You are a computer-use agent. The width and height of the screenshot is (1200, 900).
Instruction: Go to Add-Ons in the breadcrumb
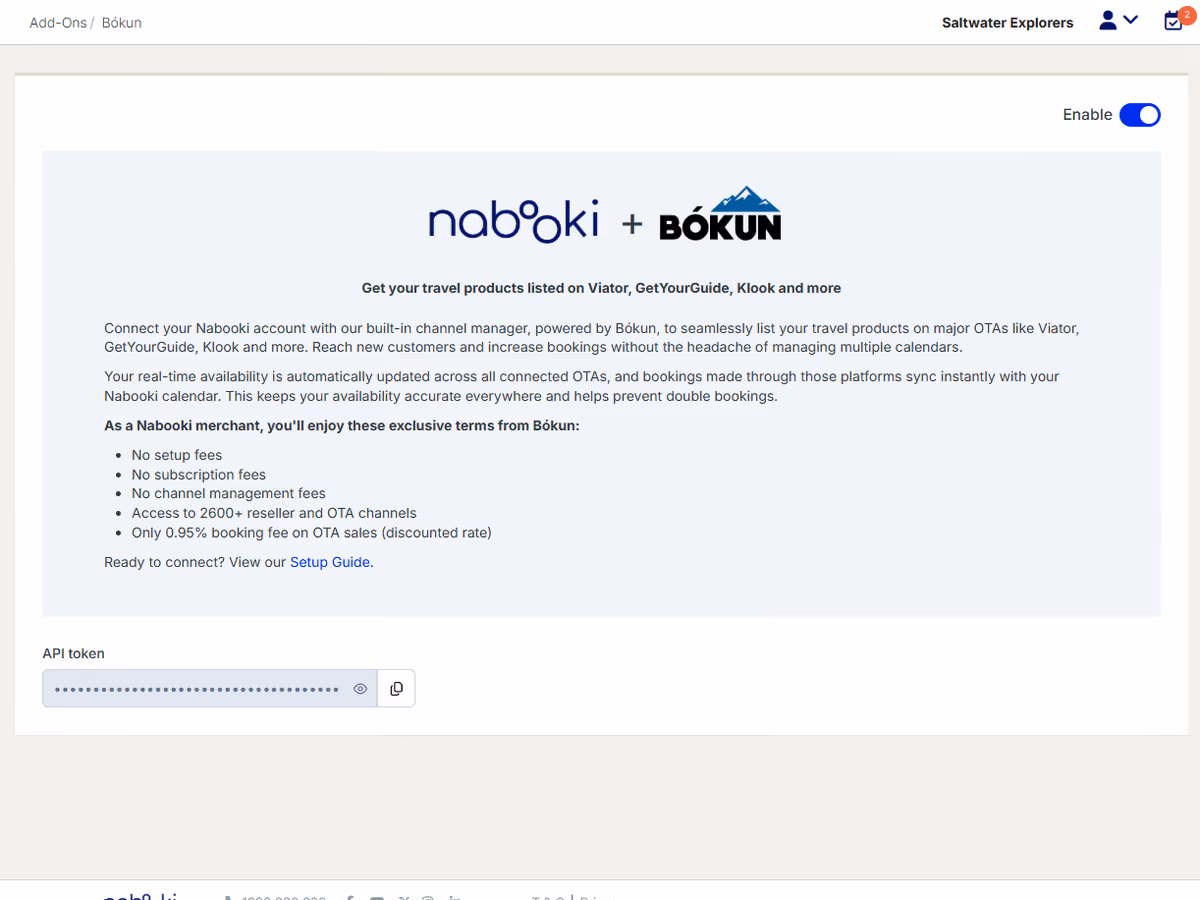(x=58, y=22)
